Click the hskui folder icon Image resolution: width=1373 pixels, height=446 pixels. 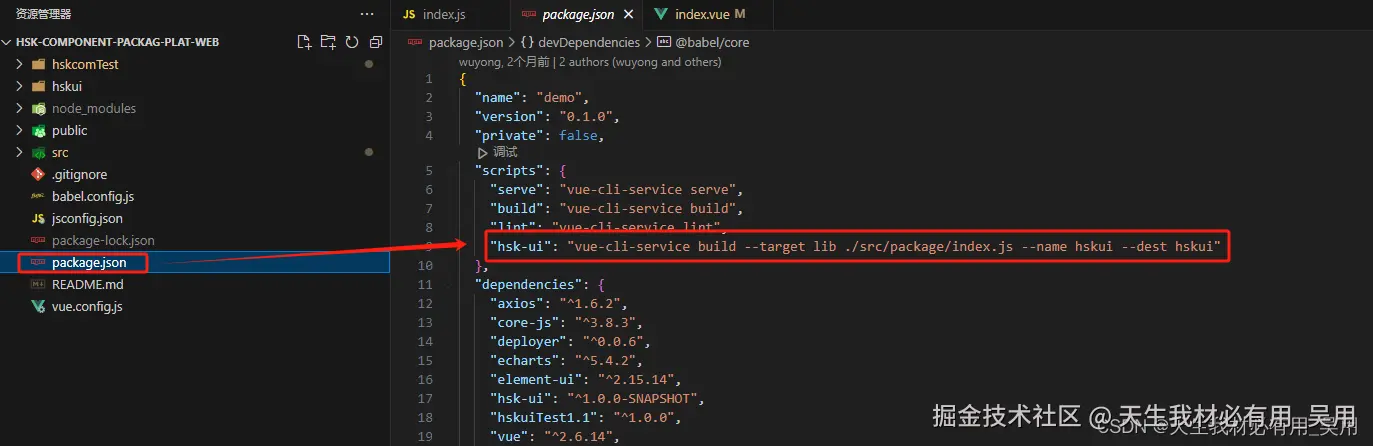[39, 86]
